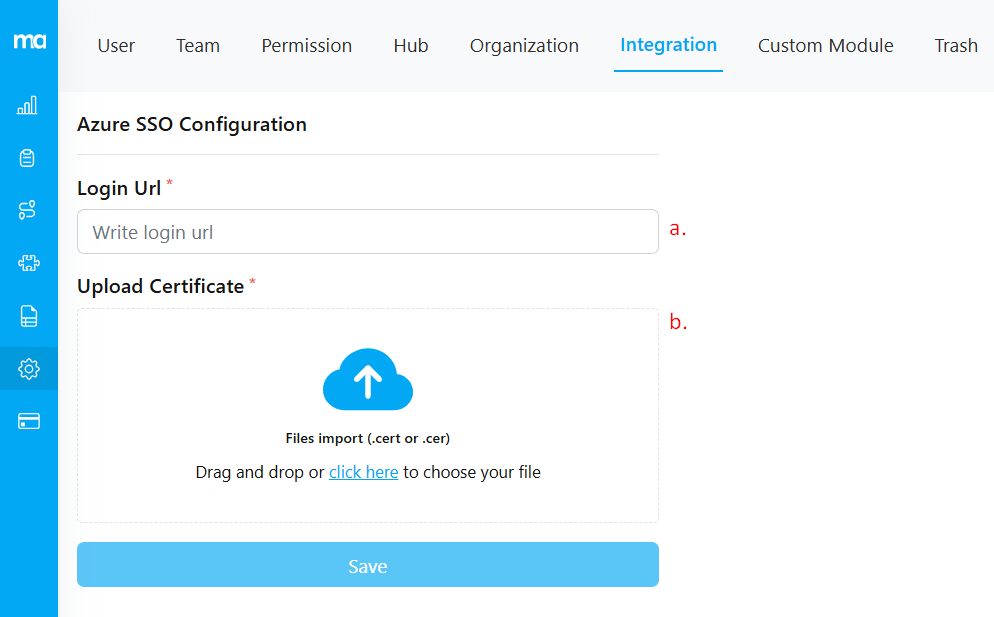This screenshot has height=617, width=994.
Task: Click the cloud upload icon in the certificate area
Action: coord(367,379)
